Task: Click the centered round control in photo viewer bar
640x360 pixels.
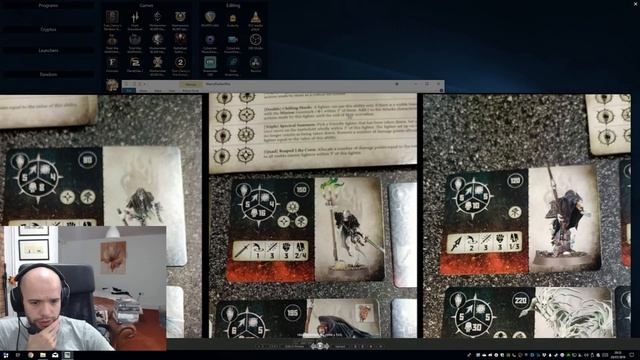Action: tap(320, 346)
